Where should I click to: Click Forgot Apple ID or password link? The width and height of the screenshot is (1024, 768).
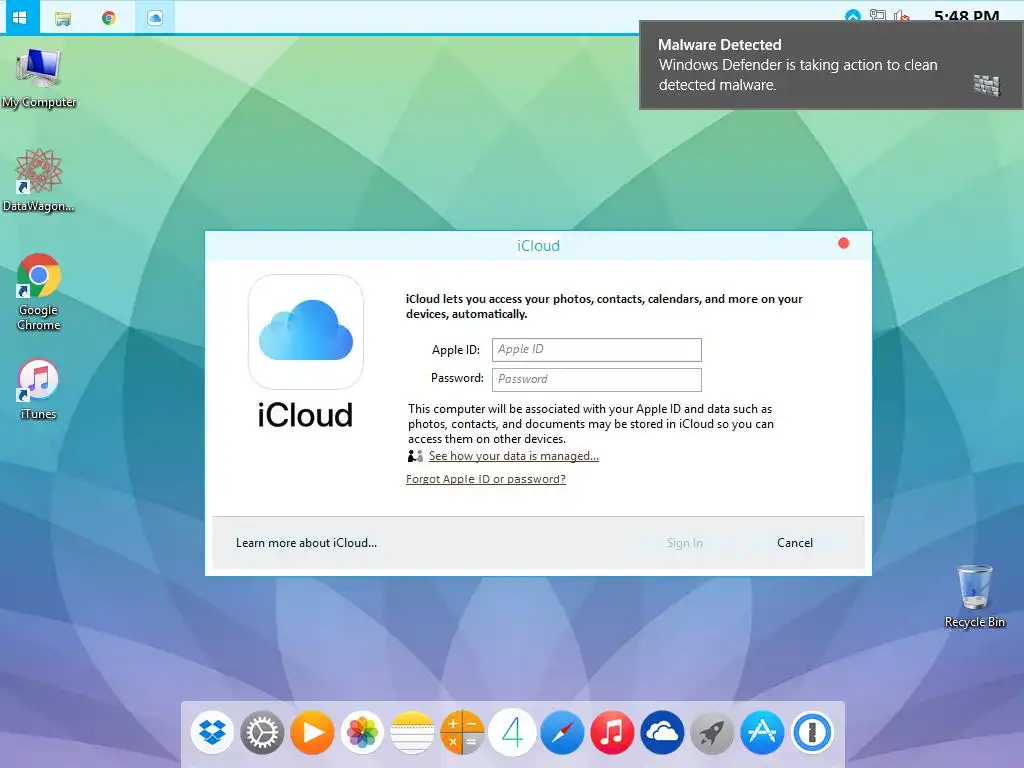tap(486, 479)
